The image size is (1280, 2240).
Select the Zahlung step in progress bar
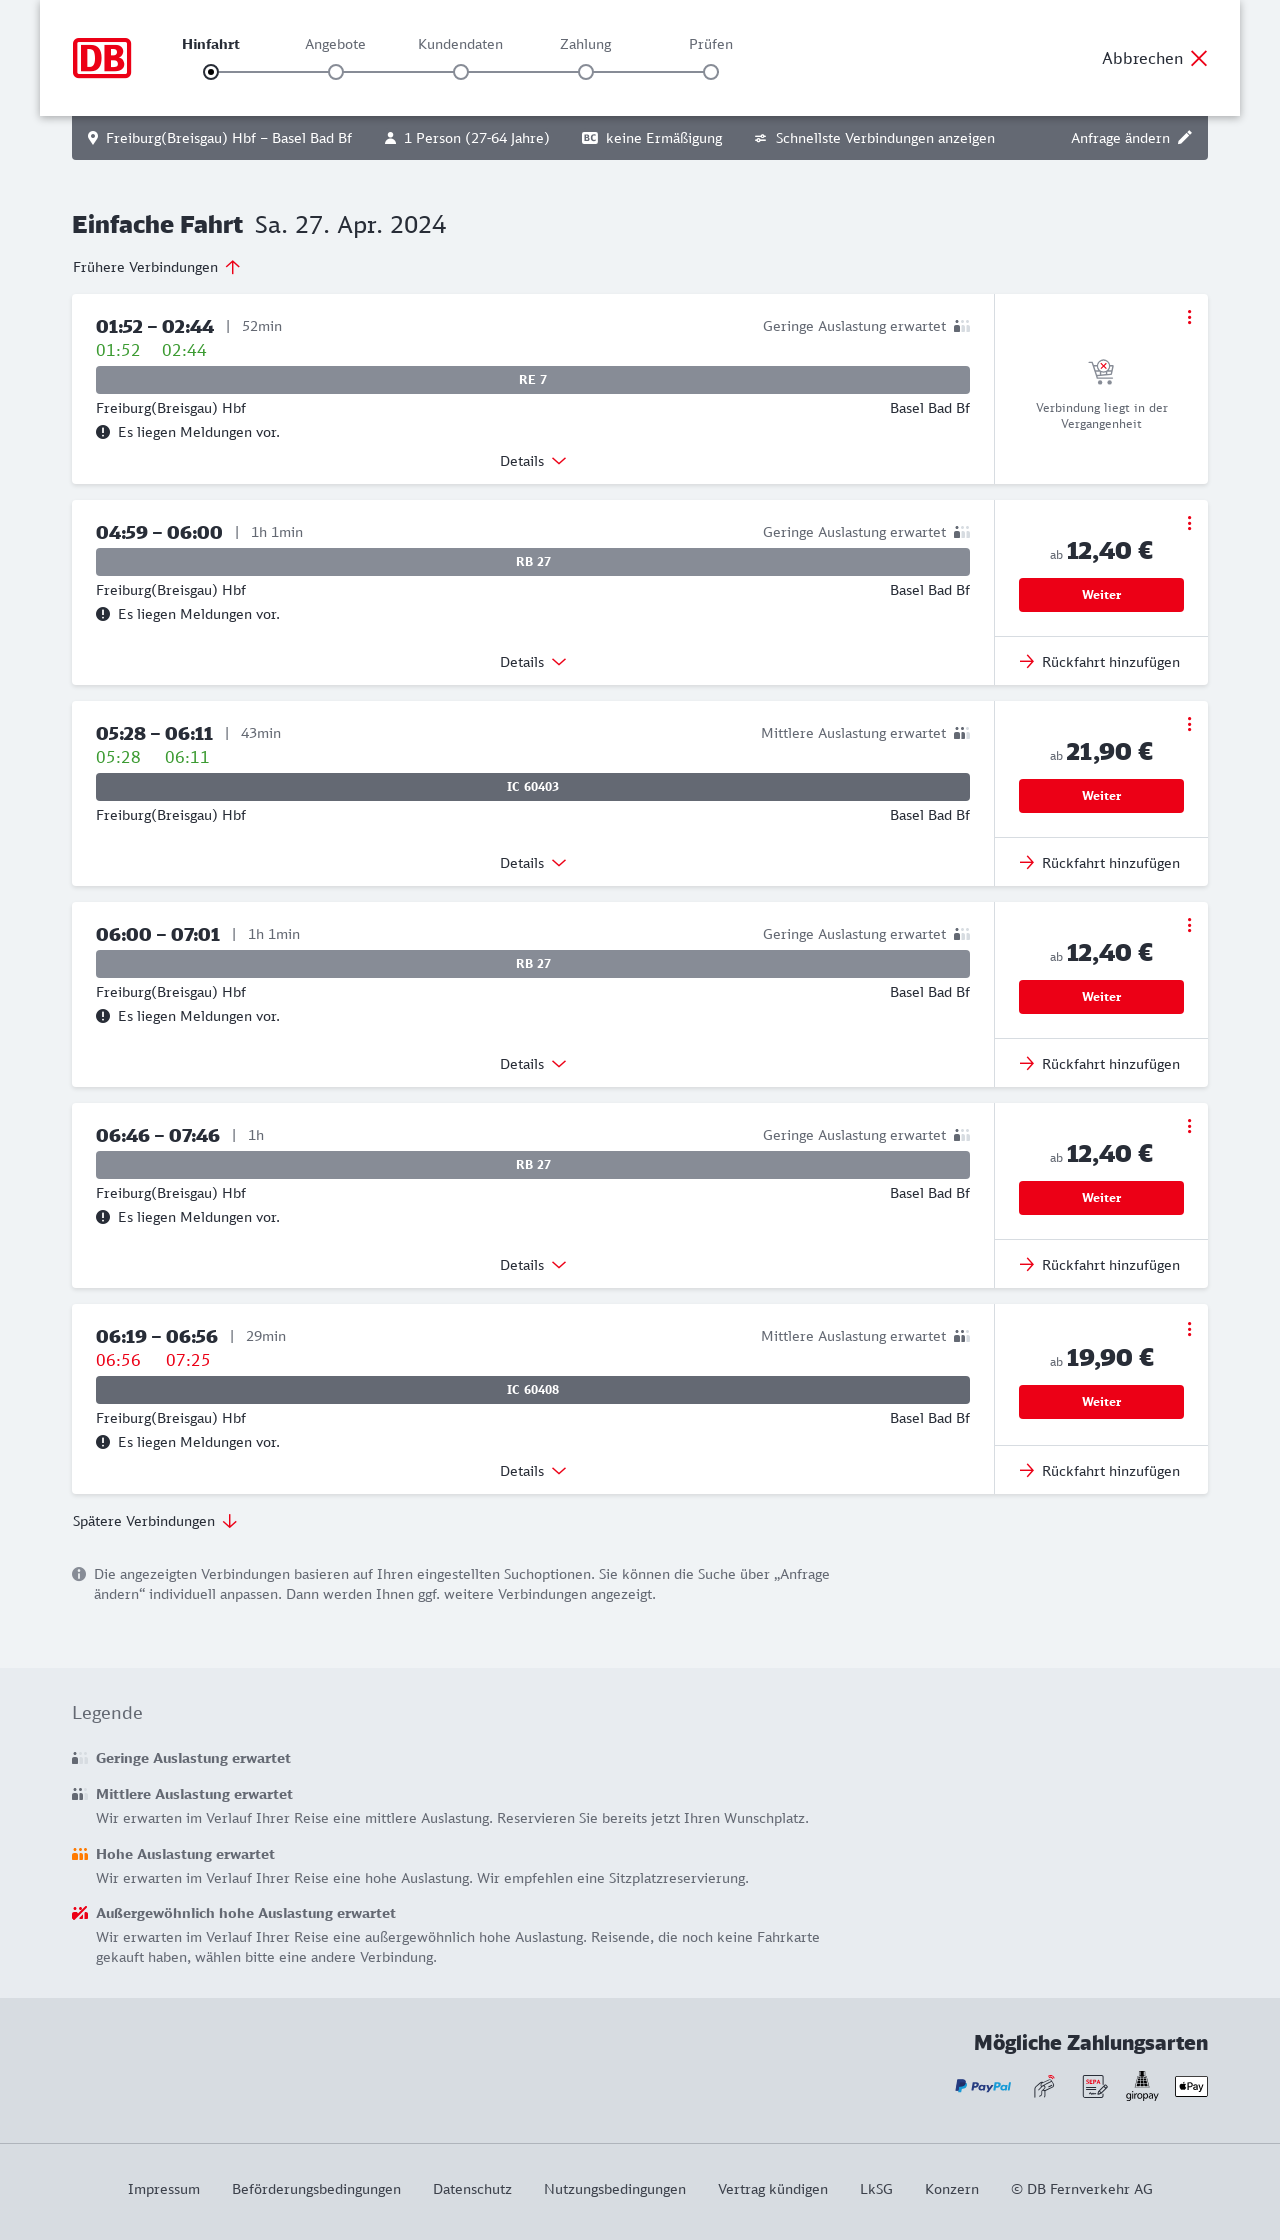click(586, 72)
